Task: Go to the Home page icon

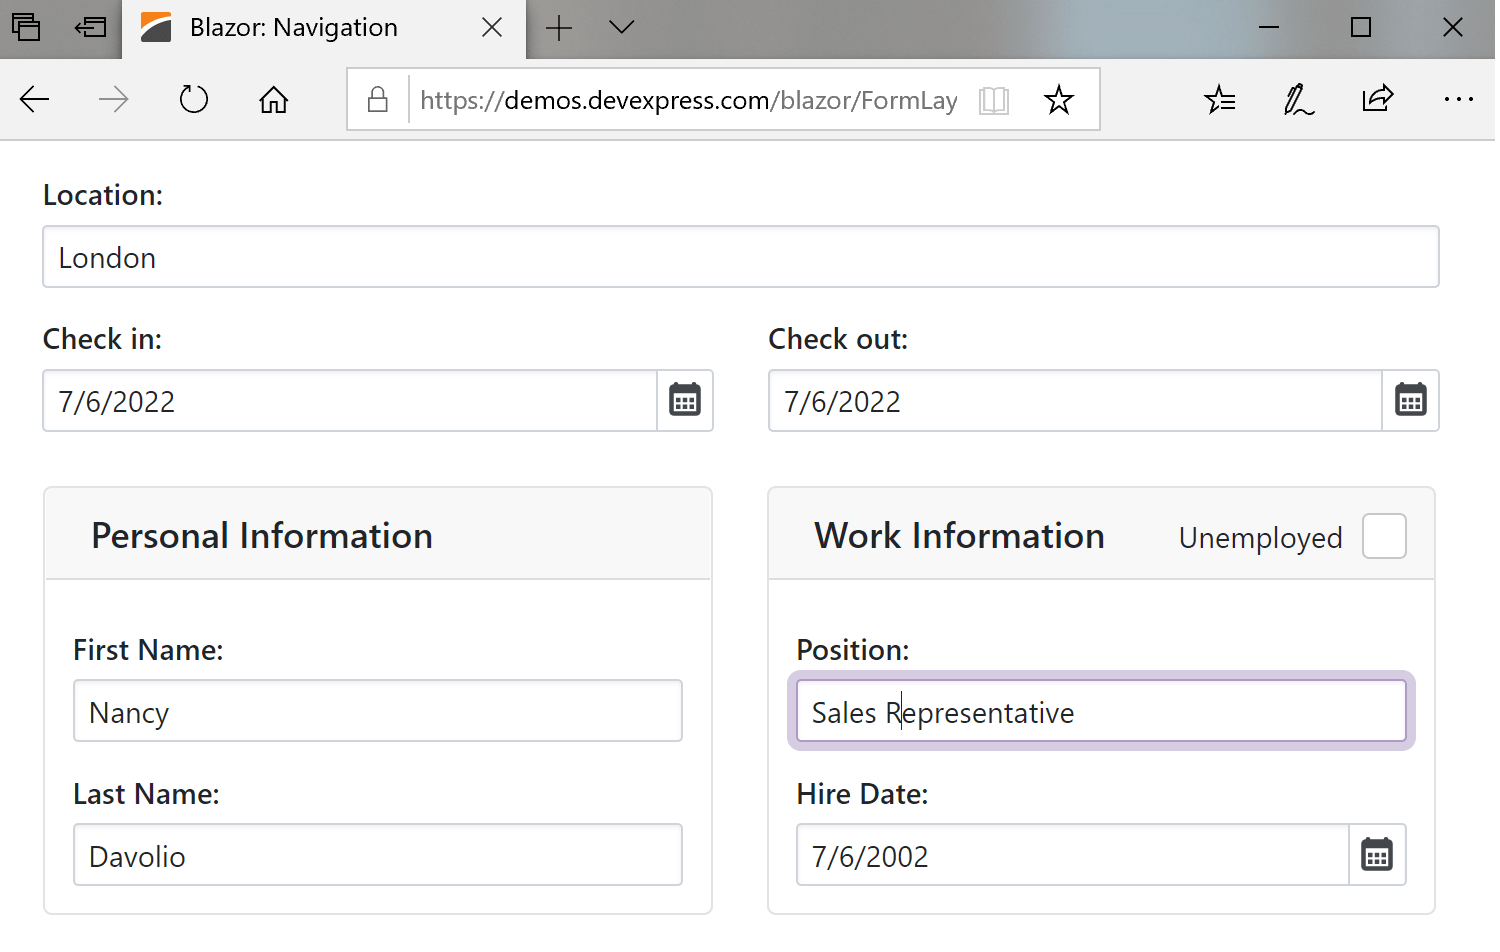Action: (273, 100)
